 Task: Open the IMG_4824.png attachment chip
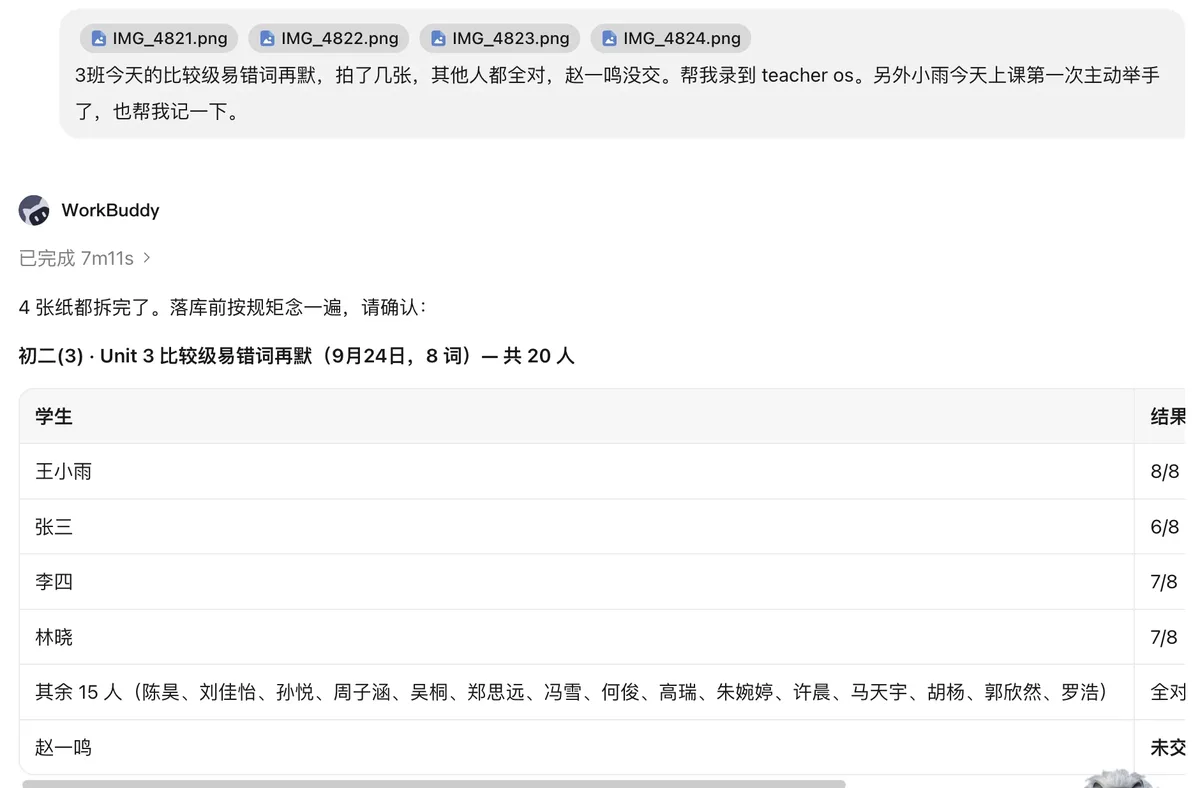[671, 39]
